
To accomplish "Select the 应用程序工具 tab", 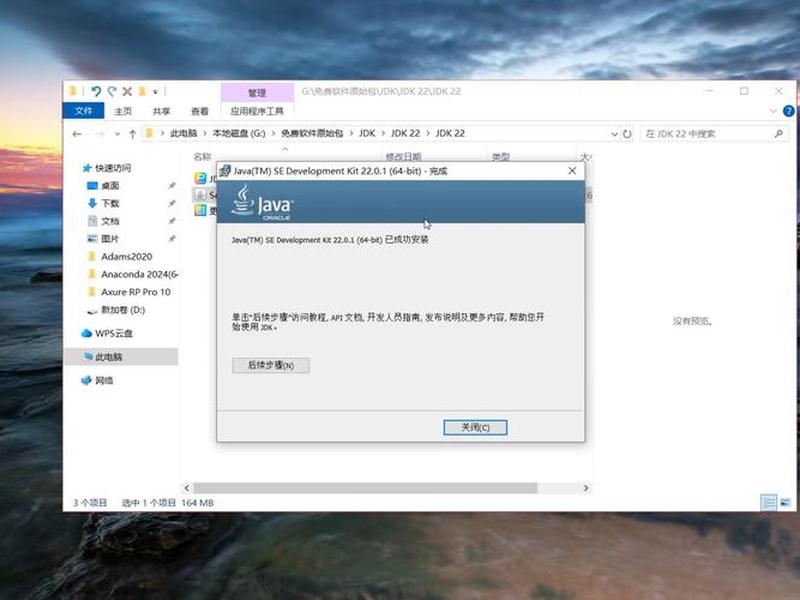I will point(257,111).
